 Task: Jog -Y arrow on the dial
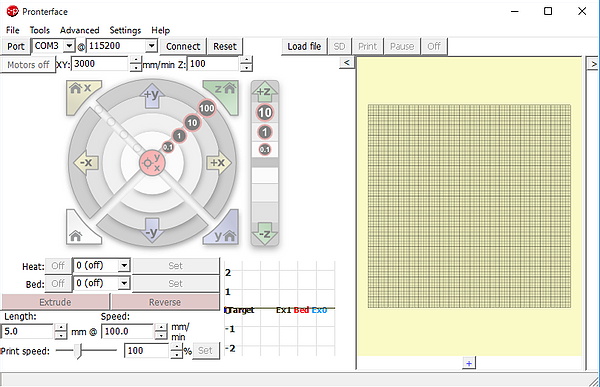point(152,230)
